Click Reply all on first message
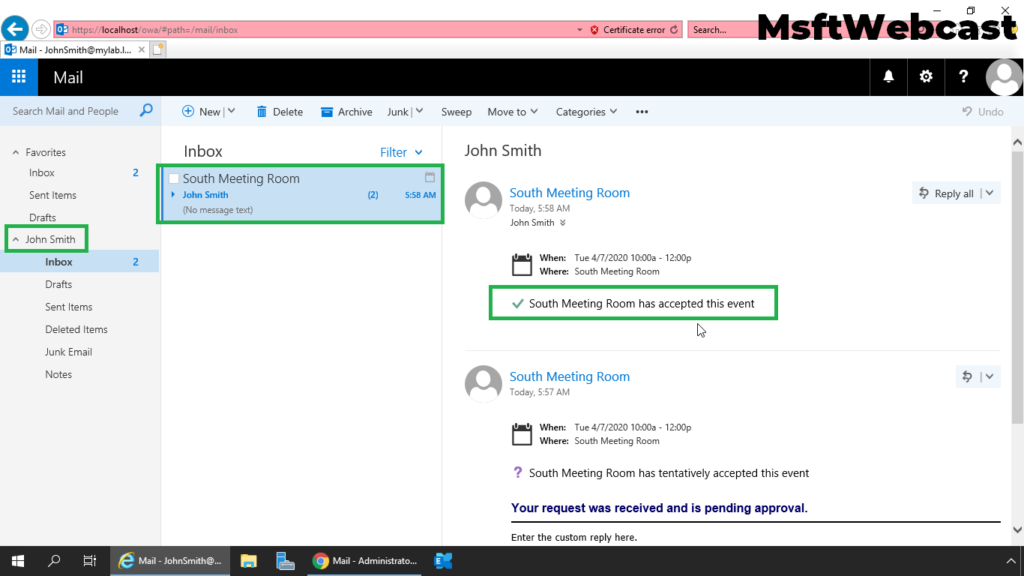The height and width of the screenshot is (576, 1024). click(947, 193)
